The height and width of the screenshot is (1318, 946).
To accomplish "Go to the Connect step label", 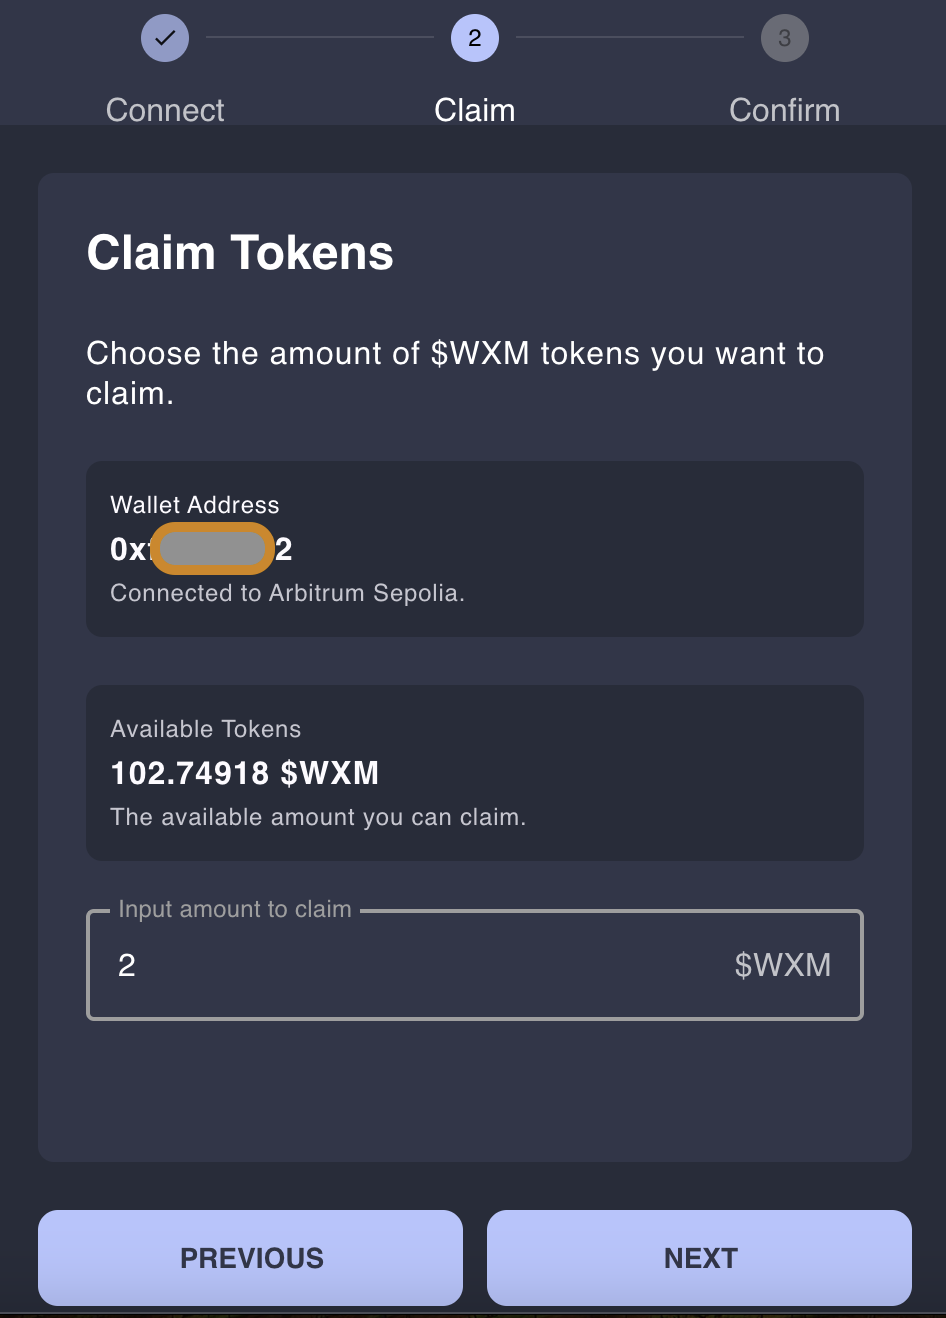I will pyautogui.click(x=165, y=110).
